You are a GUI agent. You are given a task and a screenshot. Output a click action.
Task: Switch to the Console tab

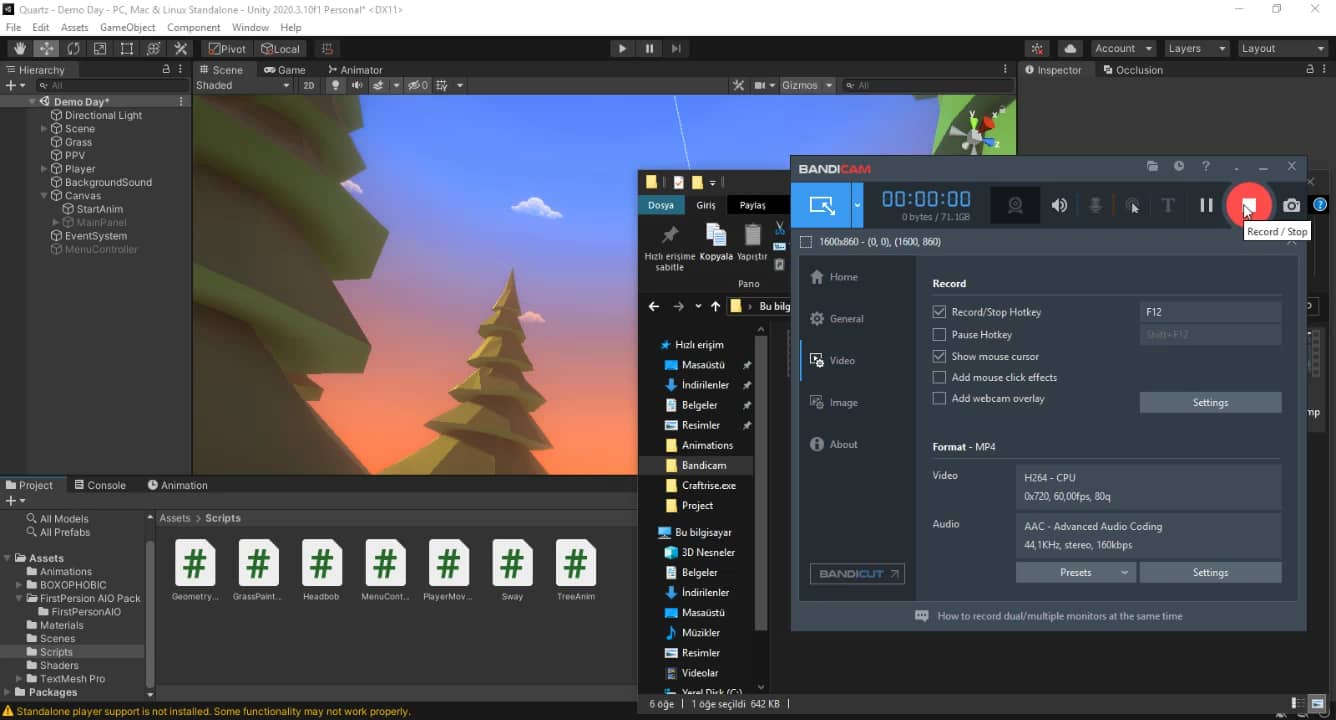[x=100, y=485]
